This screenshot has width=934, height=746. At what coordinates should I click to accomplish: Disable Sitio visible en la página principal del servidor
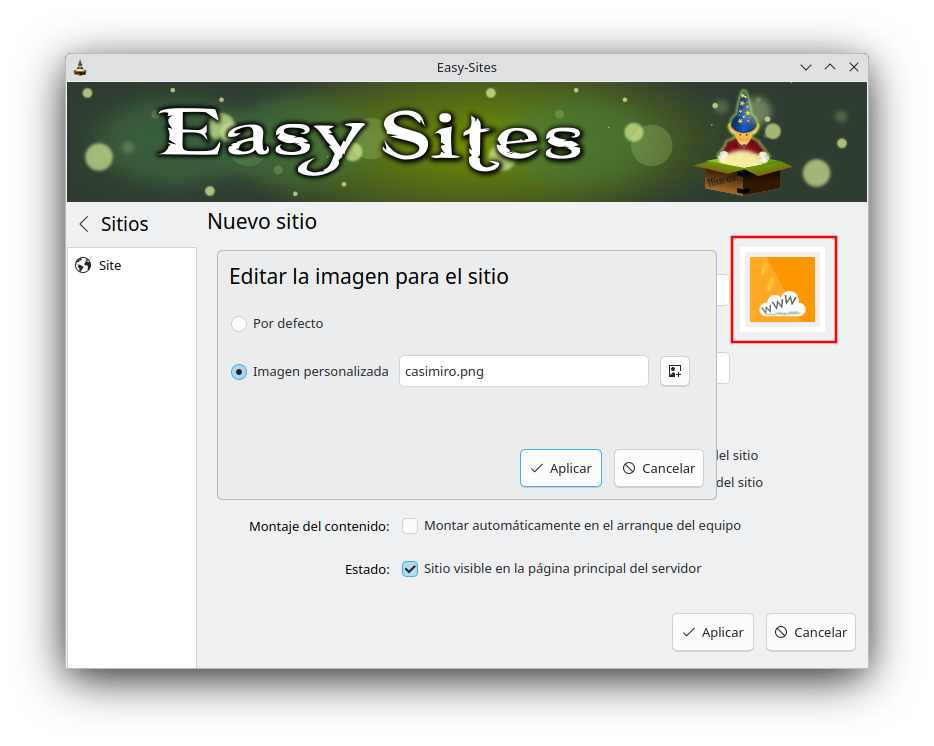pos(410,568)
